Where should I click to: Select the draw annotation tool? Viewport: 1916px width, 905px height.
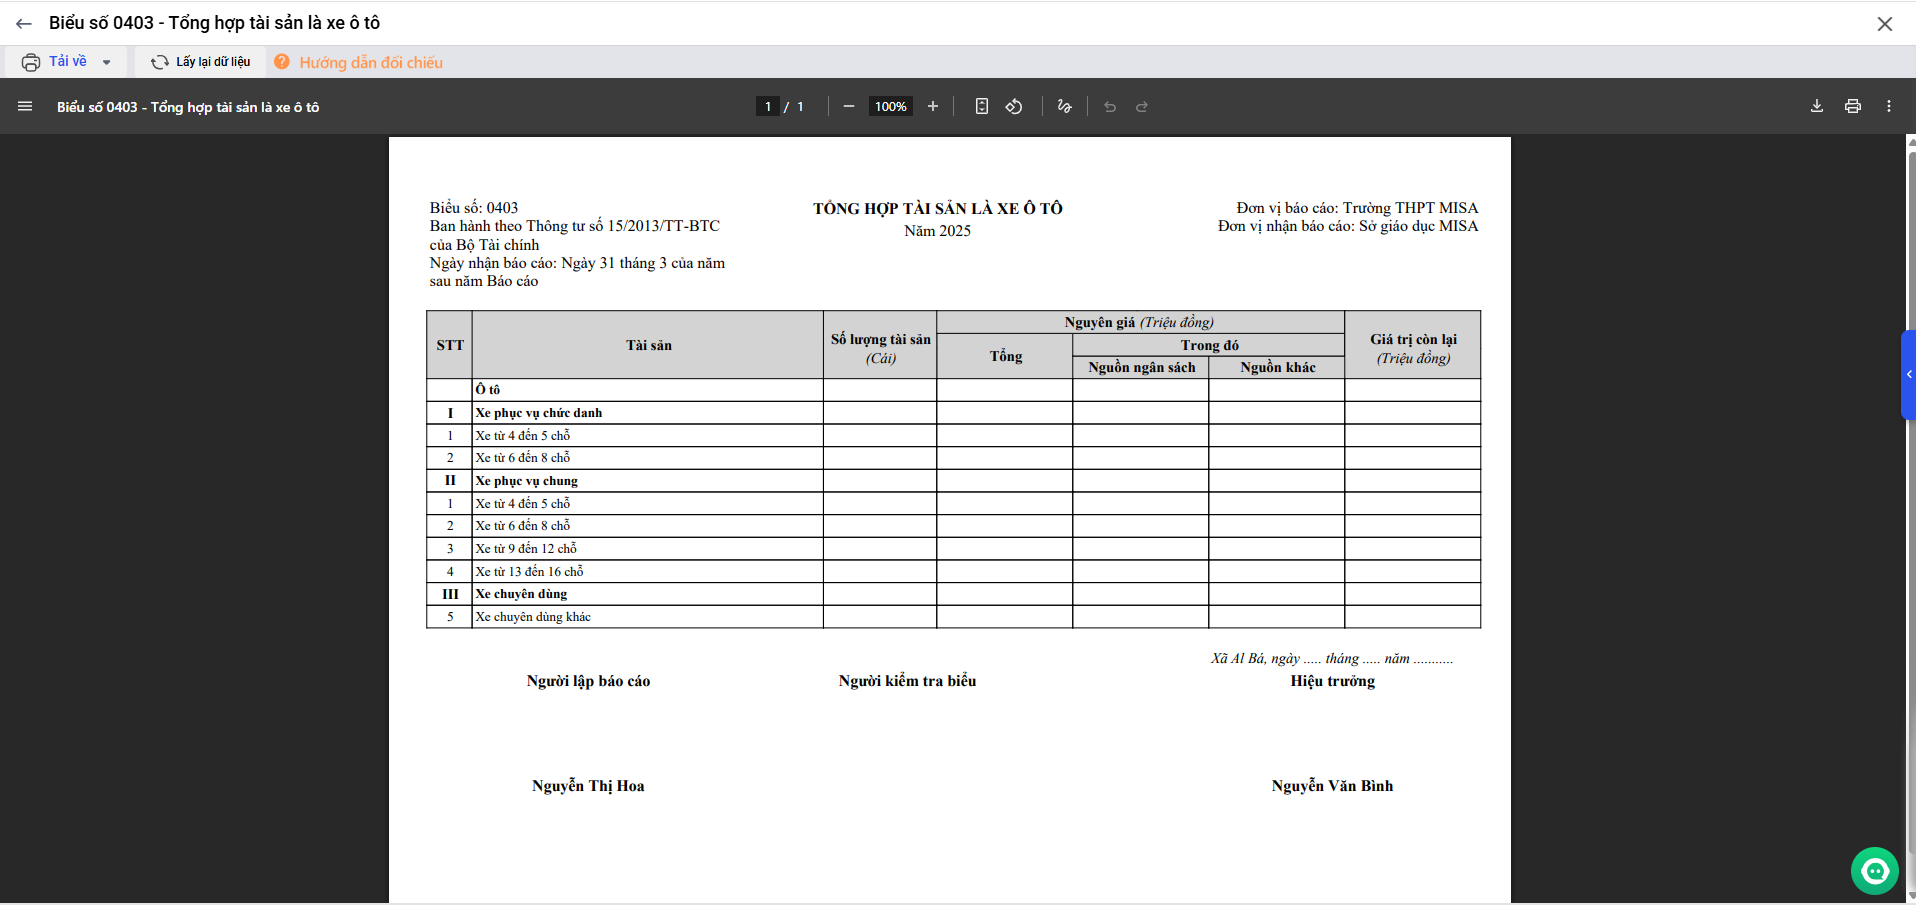[1065, 106]
